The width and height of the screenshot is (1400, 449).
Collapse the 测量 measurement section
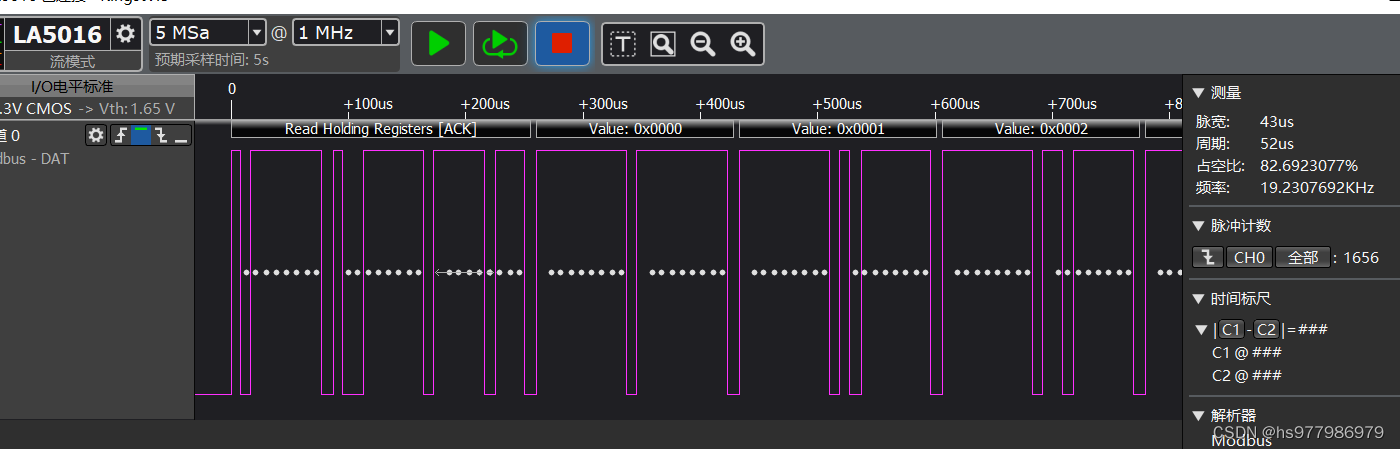pyautogui.click(x=1198, y=93)
